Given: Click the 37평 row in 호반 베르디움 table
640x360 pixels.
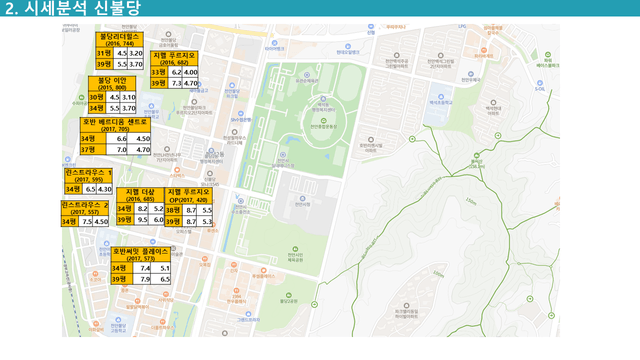Looking at the screenshot, I should [116, 149].
